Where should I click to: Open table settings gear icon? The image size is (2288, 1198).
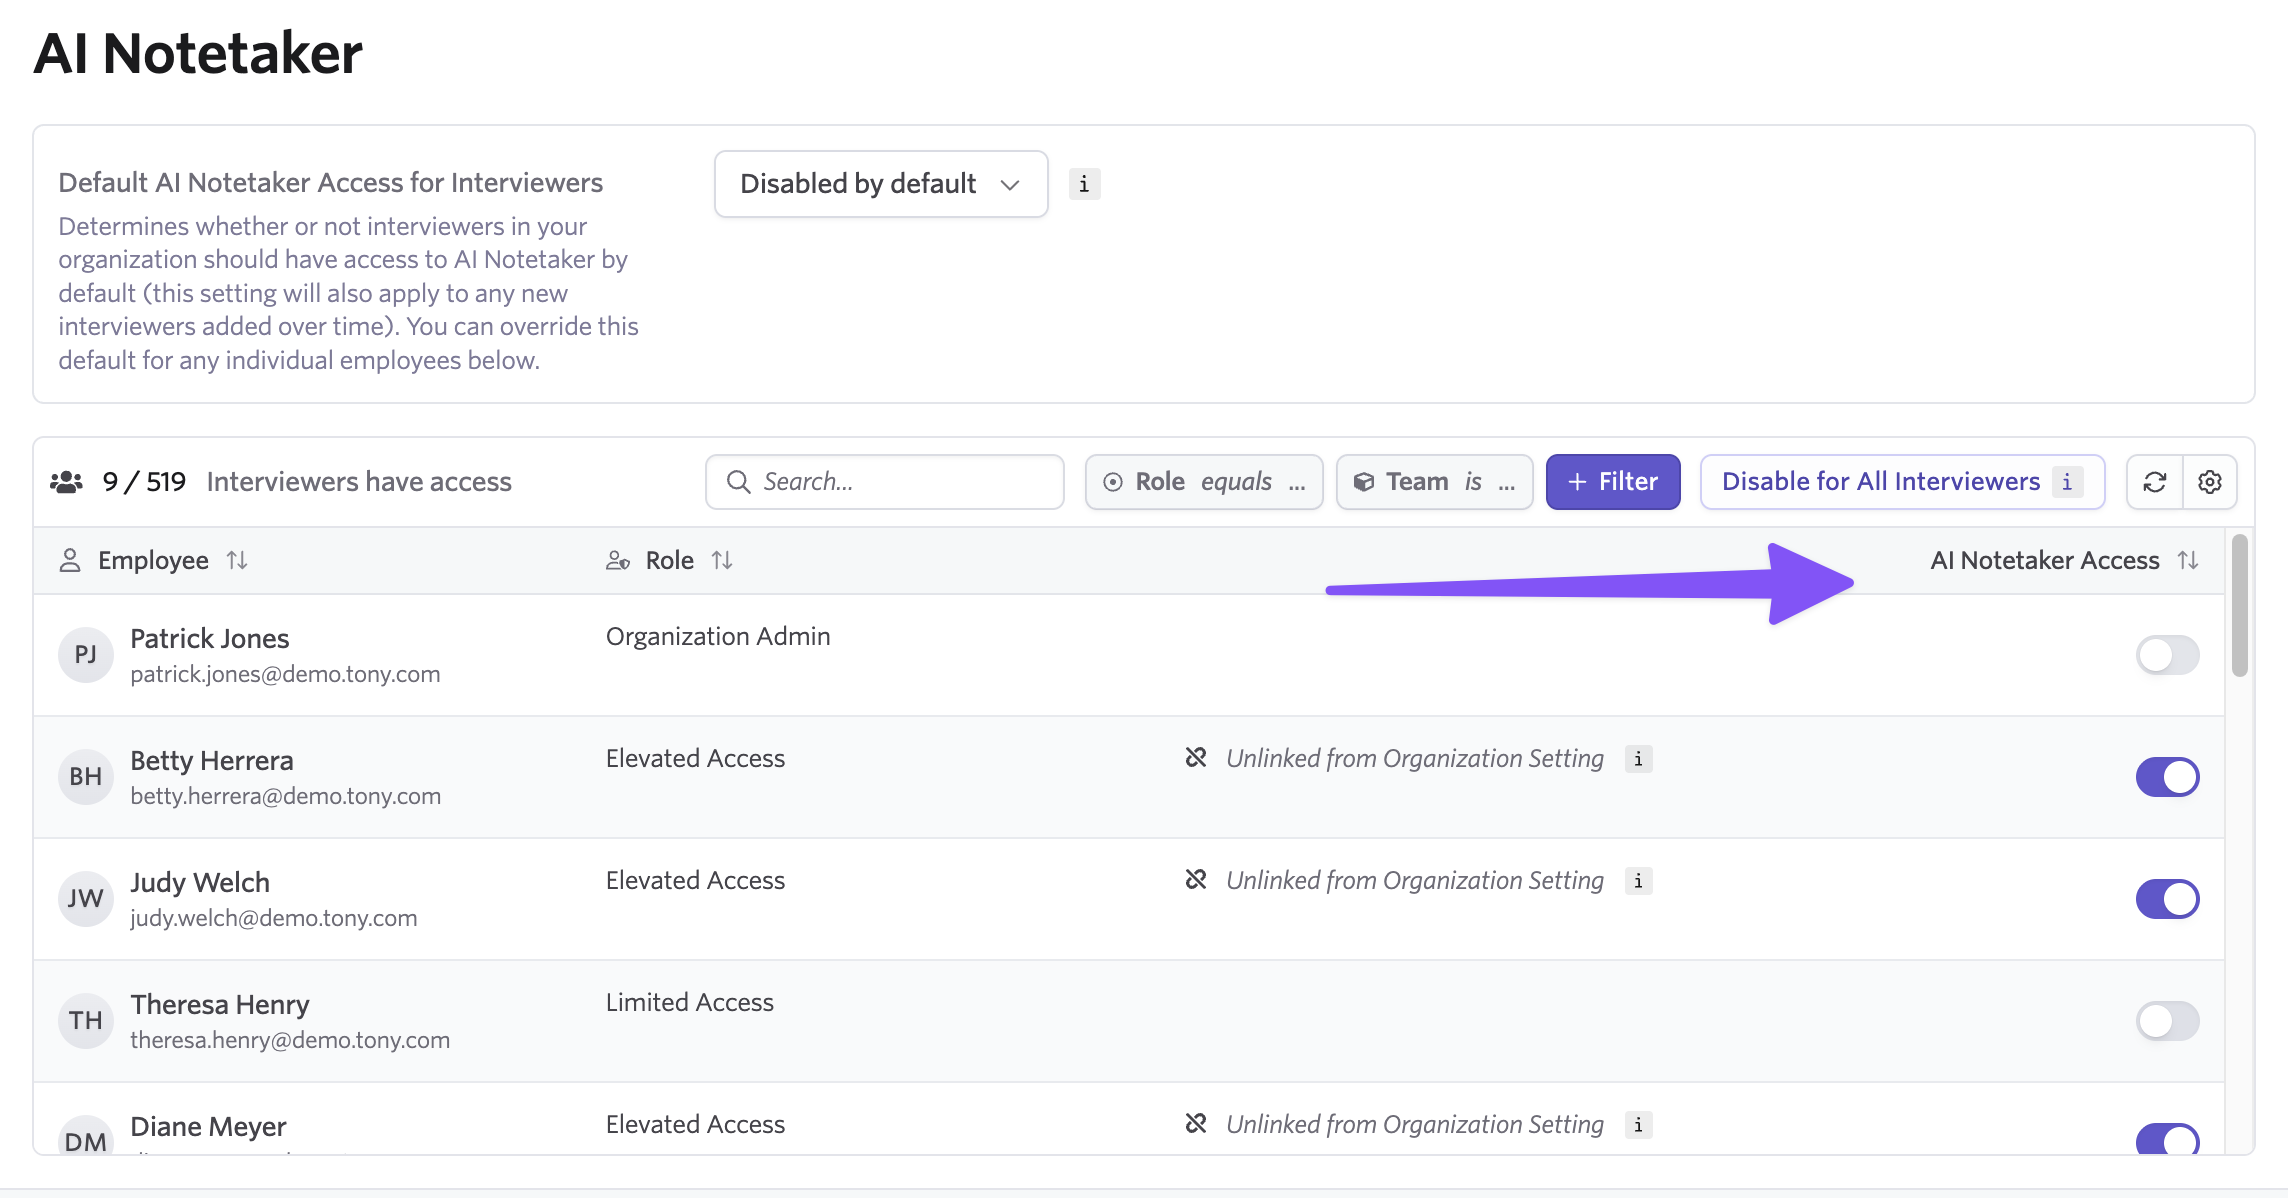pos(2210,482)
